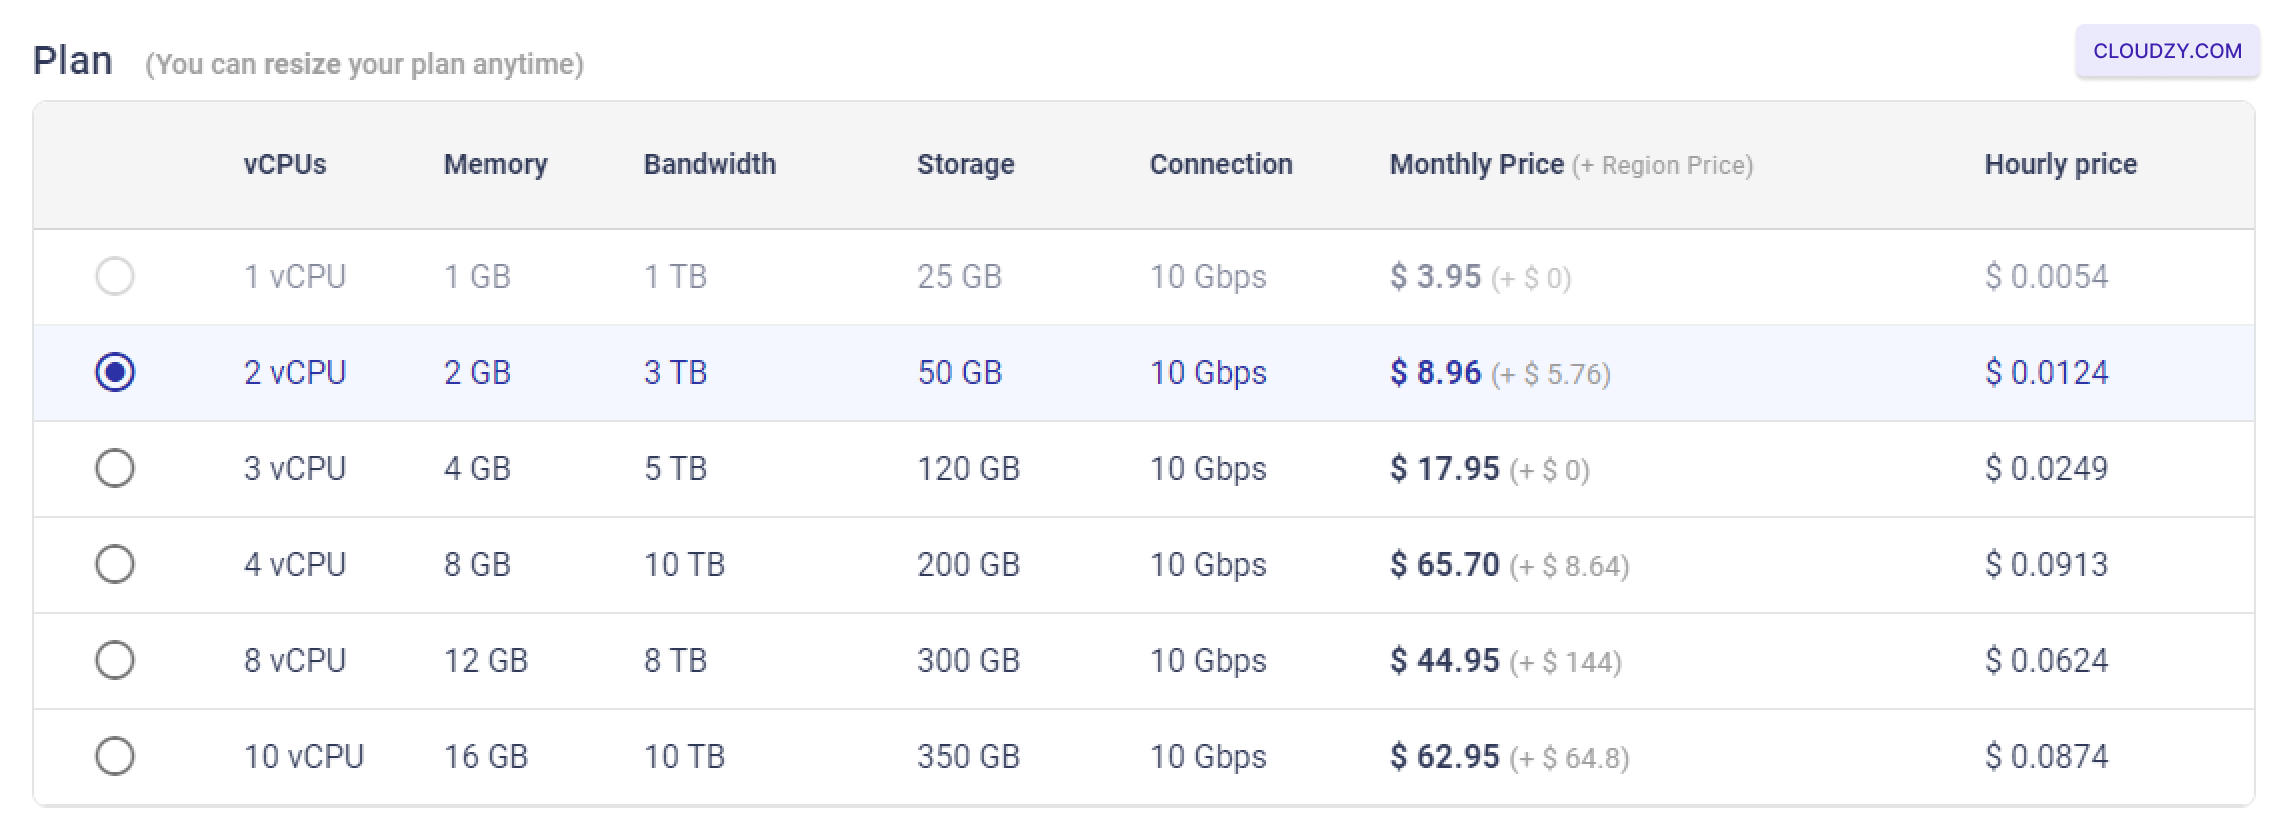Click the Storage column header

(966, 164)
